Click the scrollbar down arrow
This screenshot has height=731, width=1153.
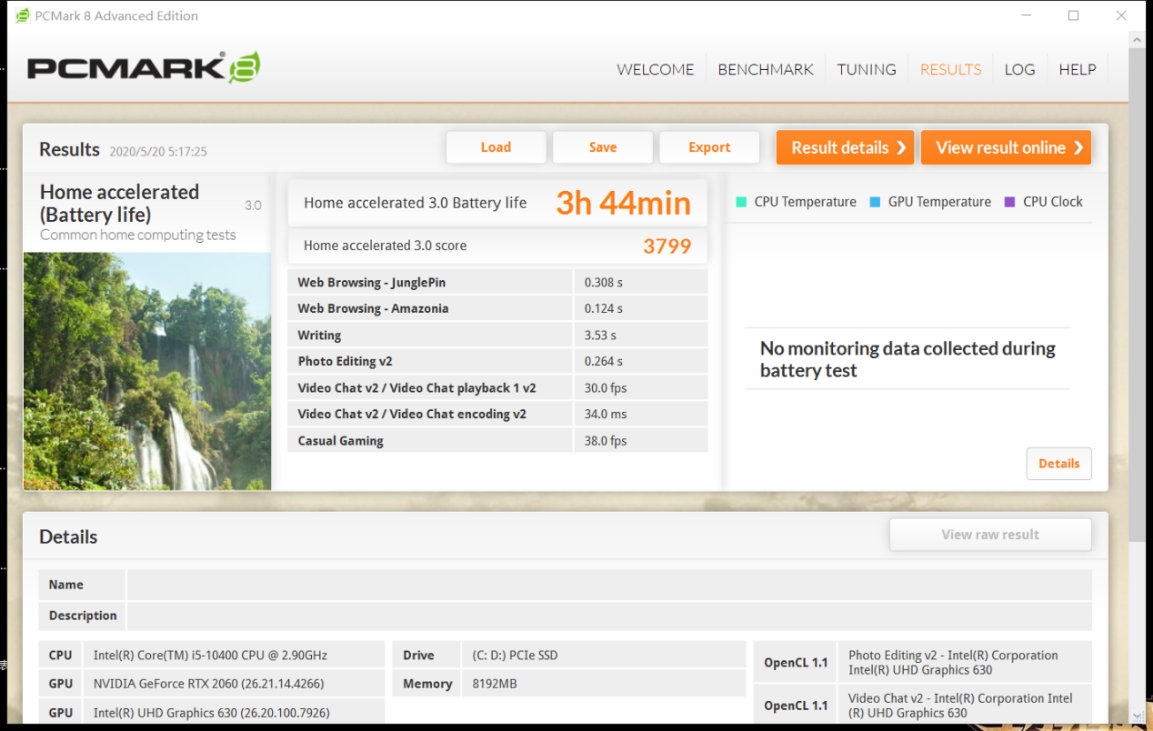(x=1138, y=716)
